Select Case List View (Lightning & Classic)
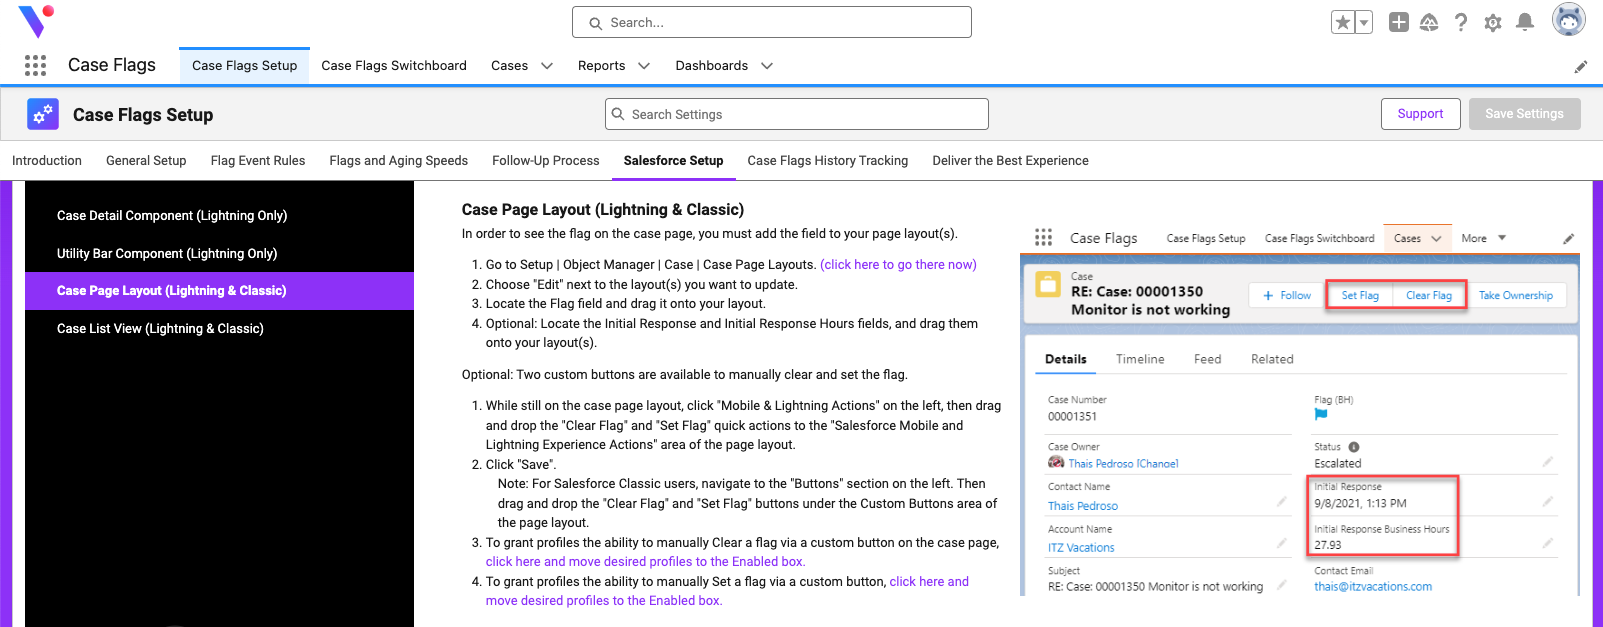The width and height of the screenshot is (1603, 627). click(220, 329)
